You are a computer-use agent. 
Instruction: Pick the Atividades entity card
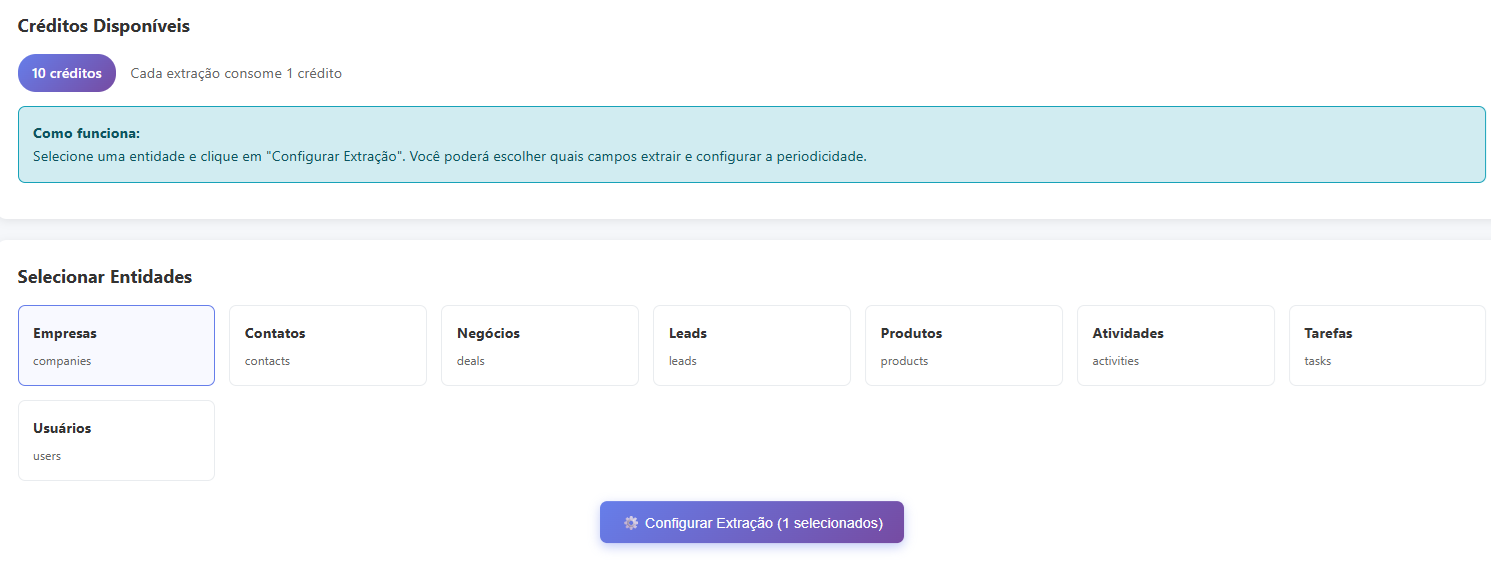point(1176,345)
